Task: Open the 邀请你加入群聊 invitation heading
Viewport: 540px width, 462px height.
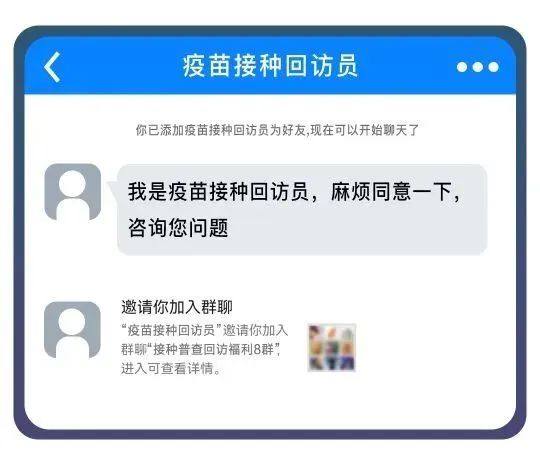Action: (x=177, y=307)
